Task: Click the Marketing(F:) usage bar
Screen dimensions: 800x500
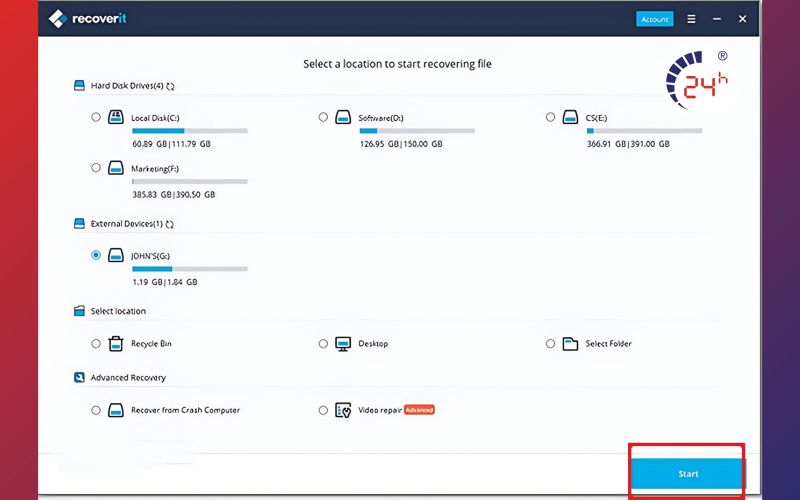Action: [x=190, y=182]
